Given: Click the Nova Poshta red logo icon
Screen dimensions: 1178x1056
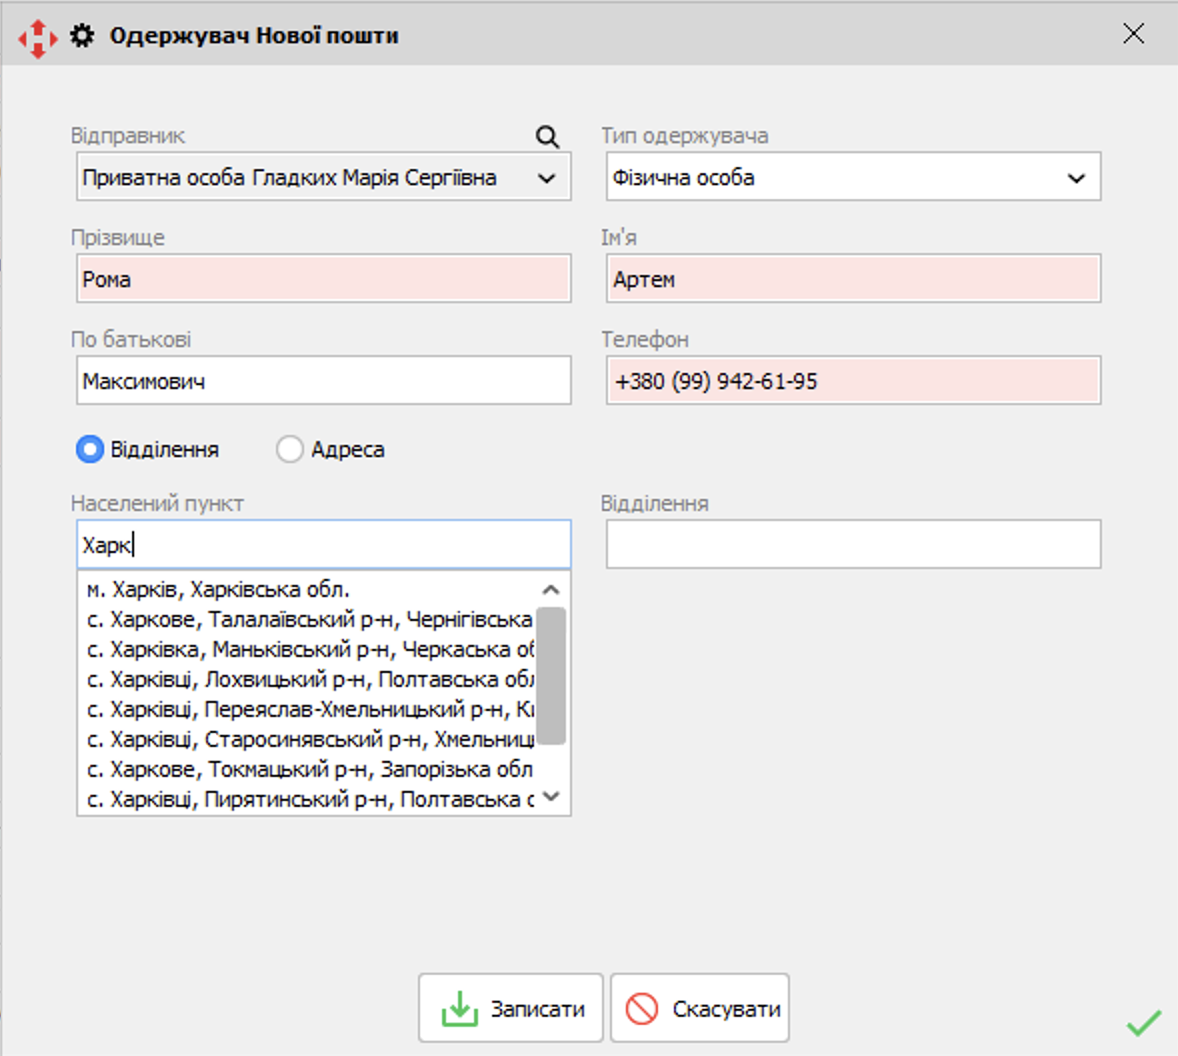Looking at the screenshot, I should click(x=37, y=37).
